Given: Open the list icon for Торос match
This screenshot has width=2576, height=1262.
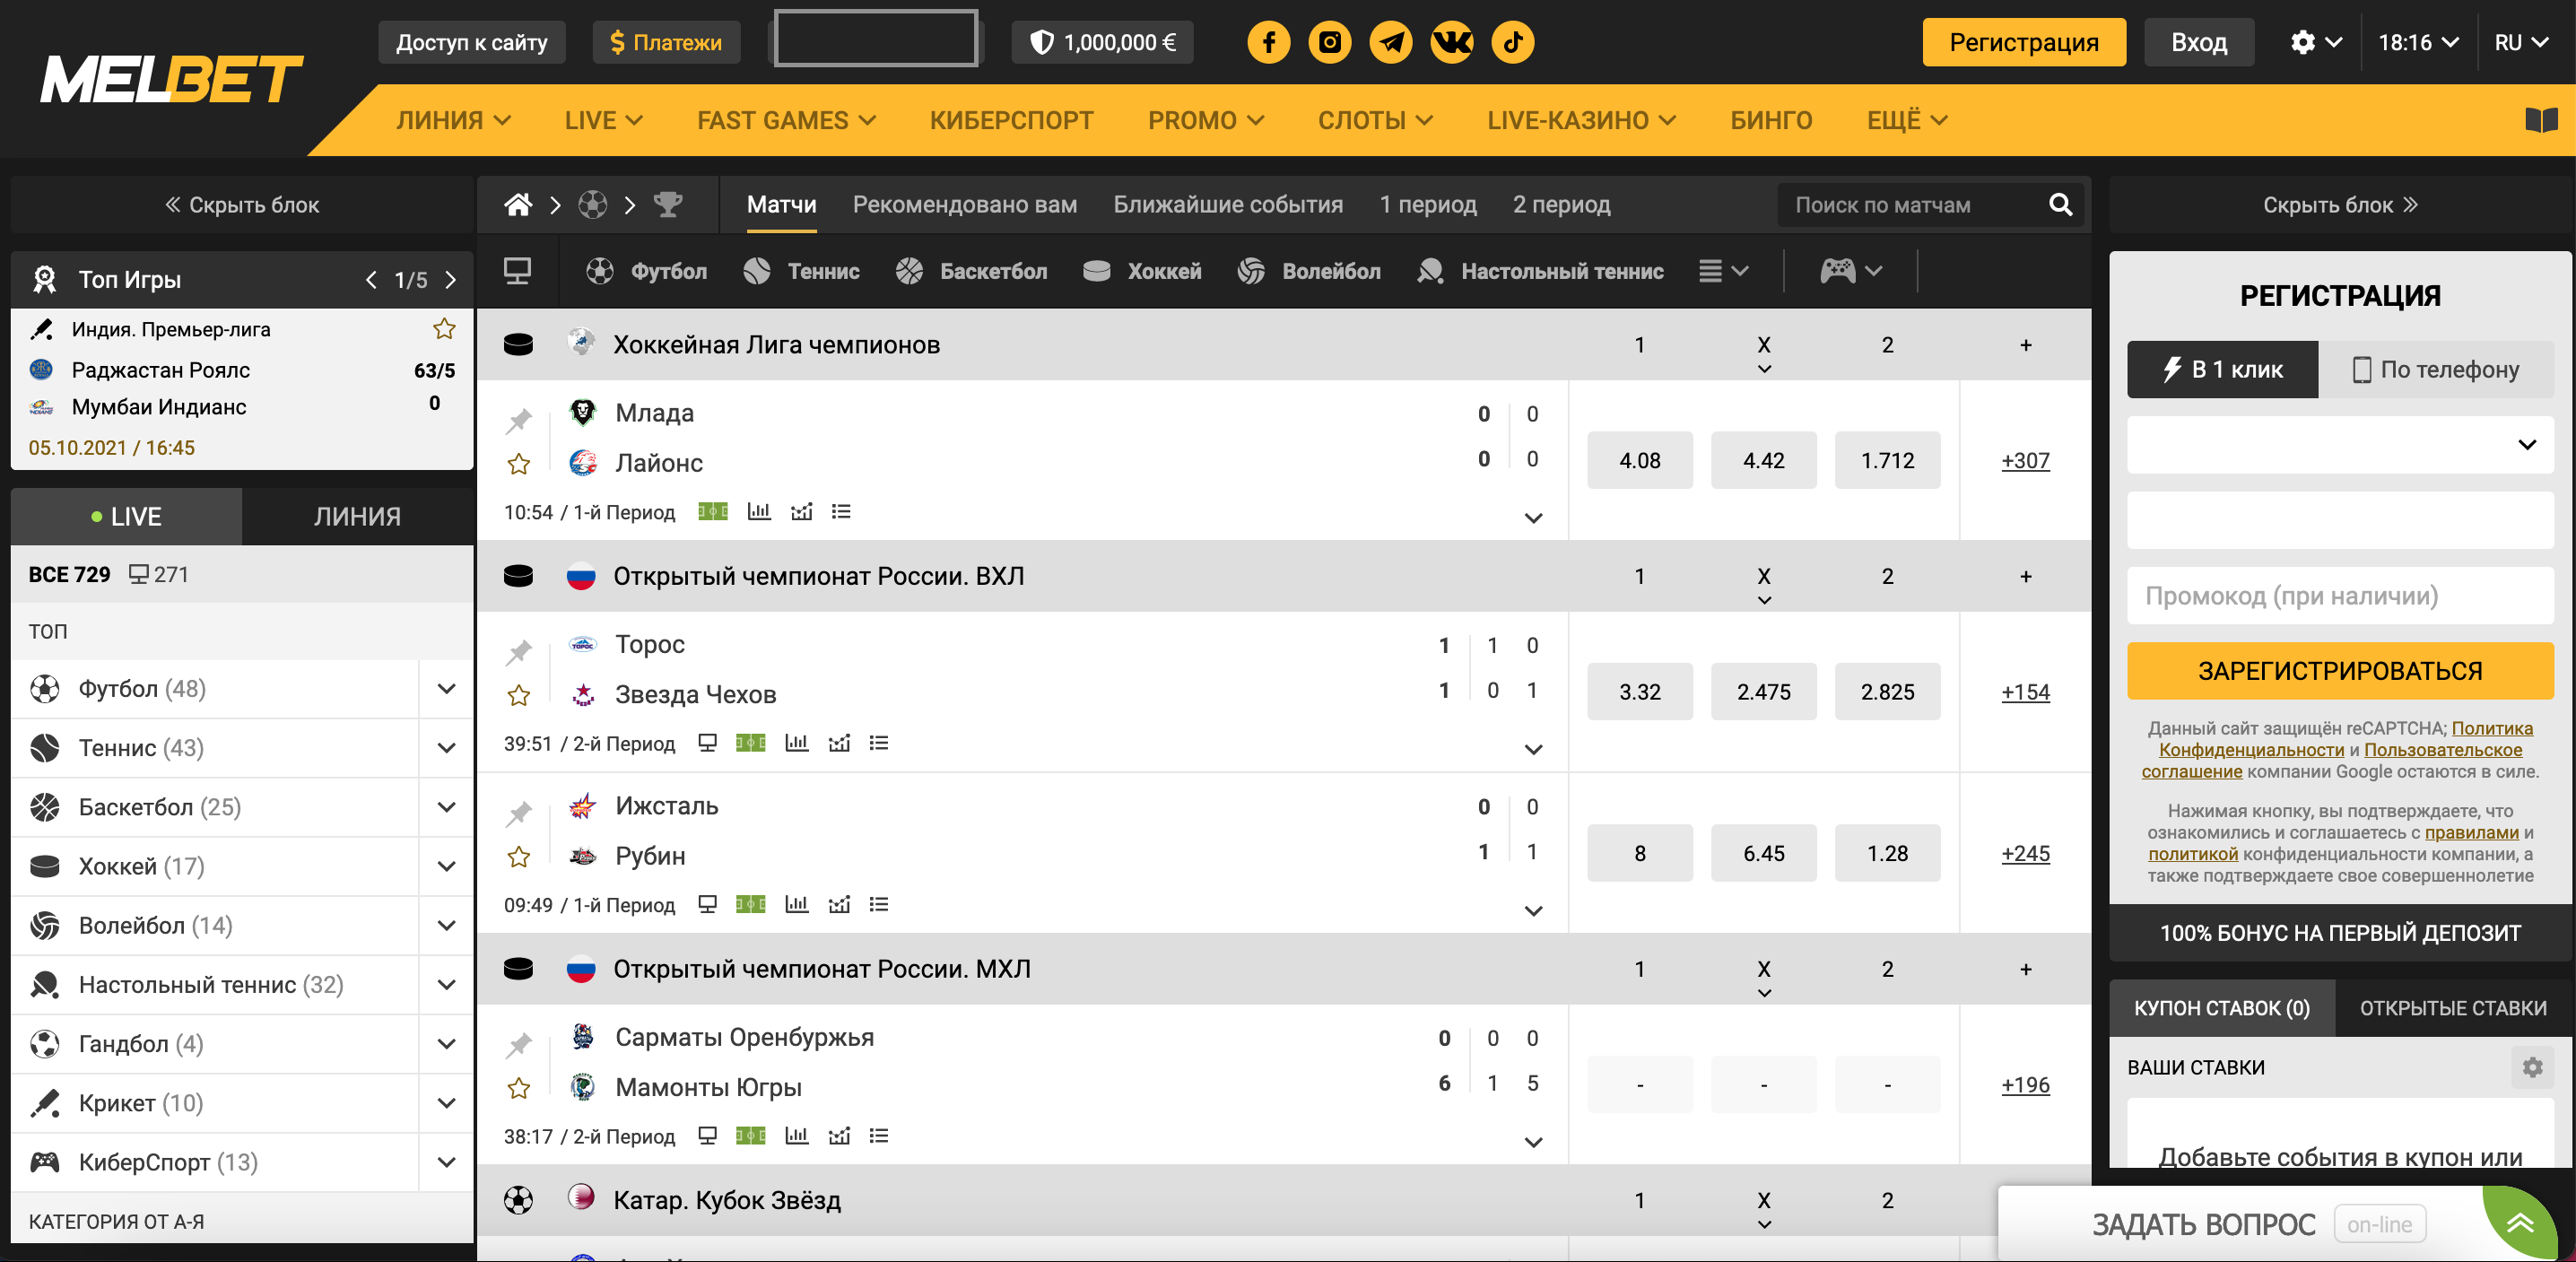Looking at the screenshot, I should (878, 743).
